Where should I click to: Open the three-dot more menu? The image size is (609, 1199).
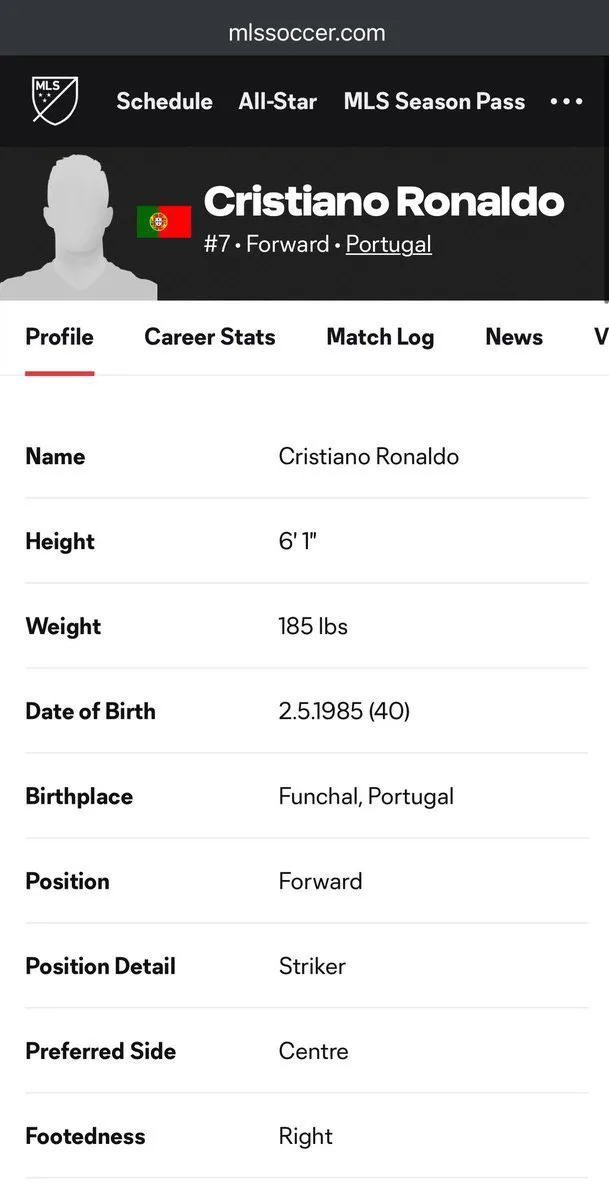566,102
